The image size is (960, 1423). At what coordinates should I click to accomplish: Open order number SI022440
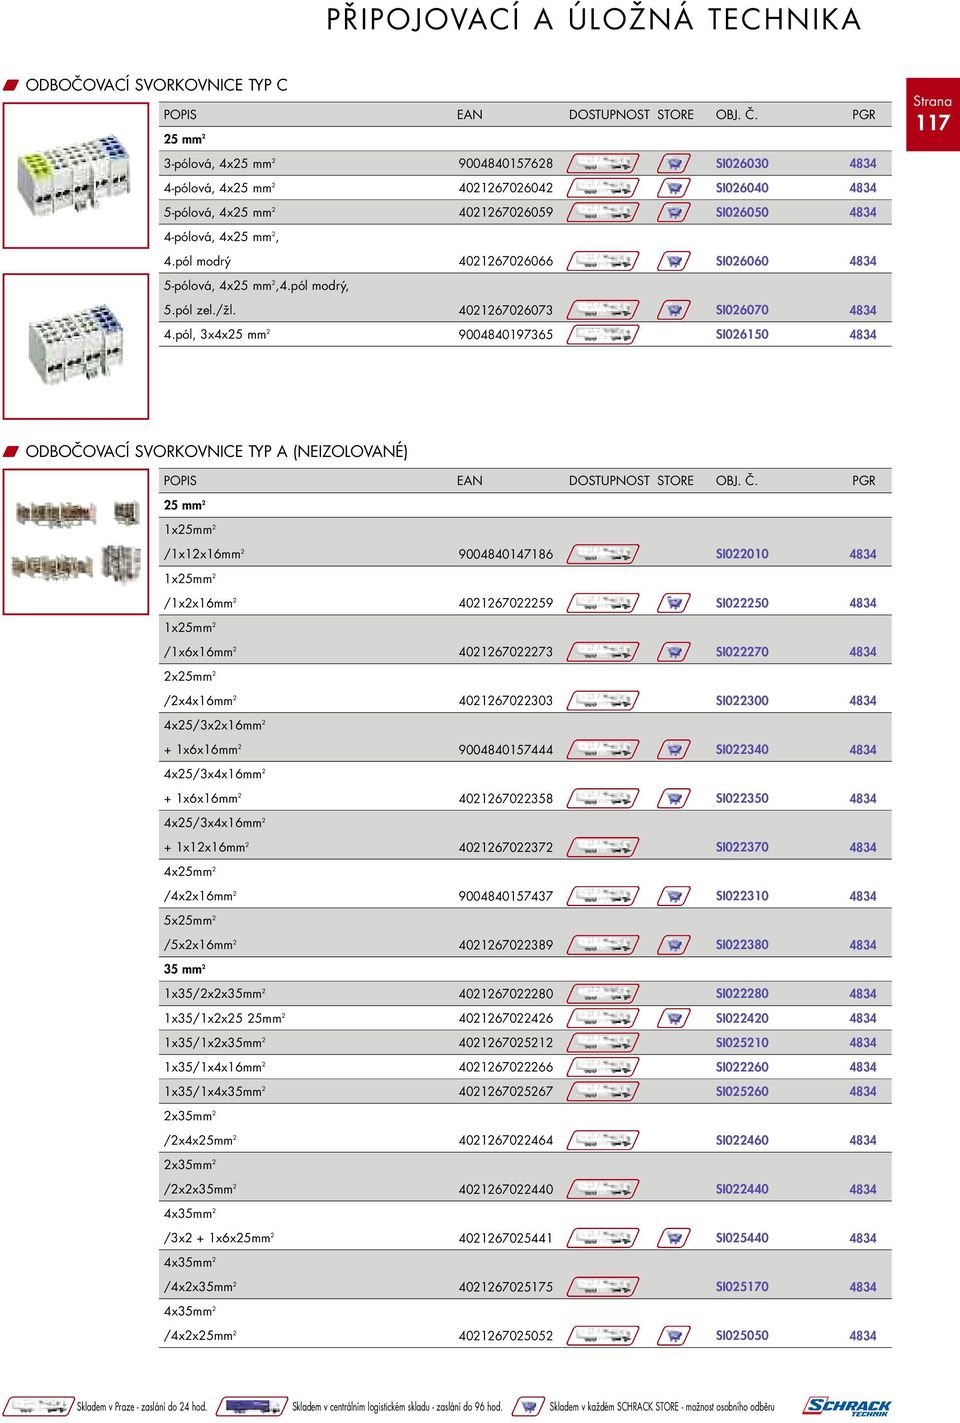coord(742,1189)
